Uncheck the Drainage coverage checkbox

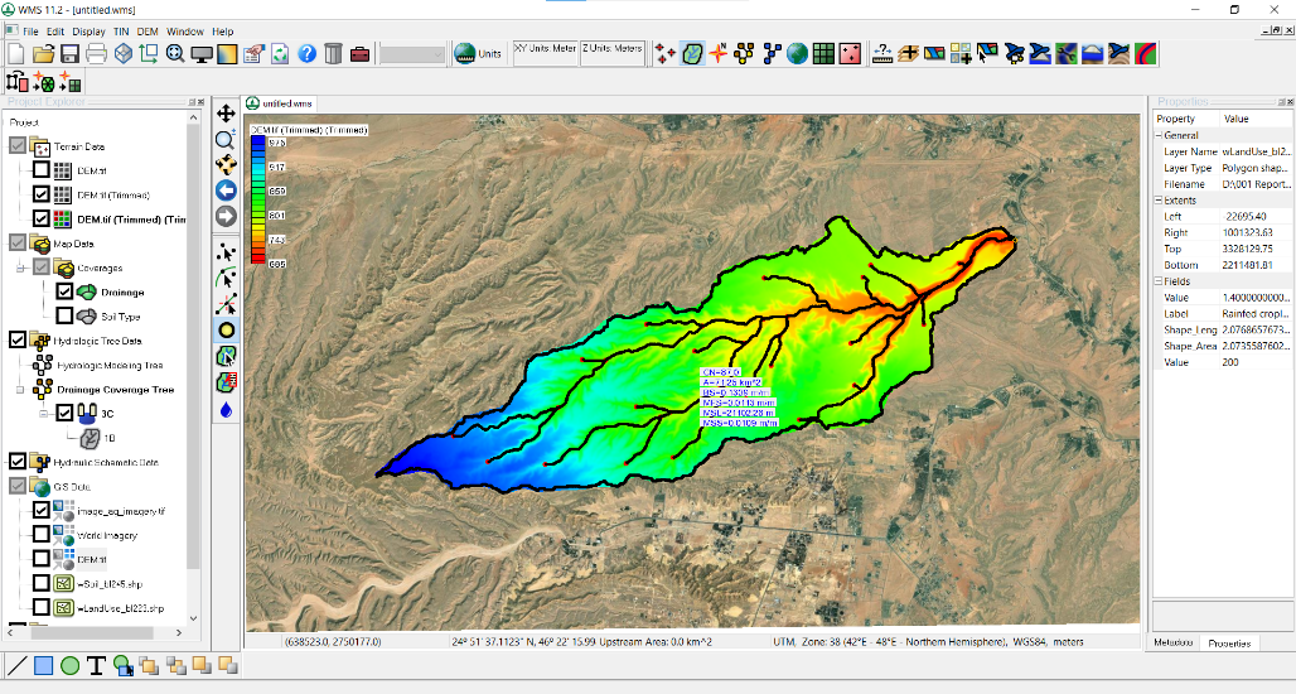[65, 292]
